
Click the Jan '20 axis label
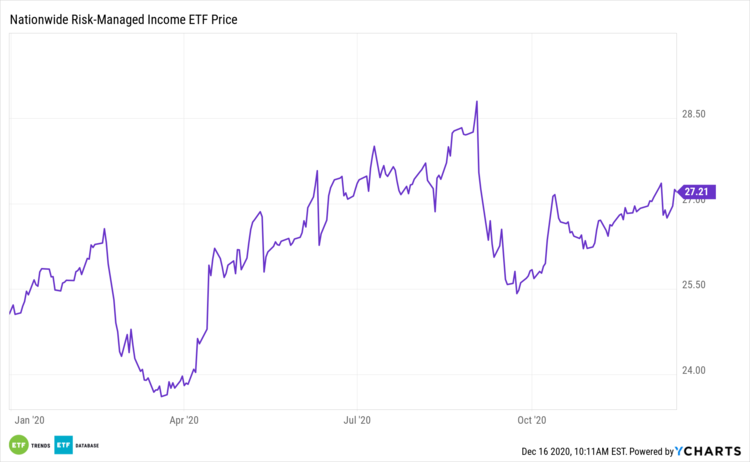[x=30, y=421]
